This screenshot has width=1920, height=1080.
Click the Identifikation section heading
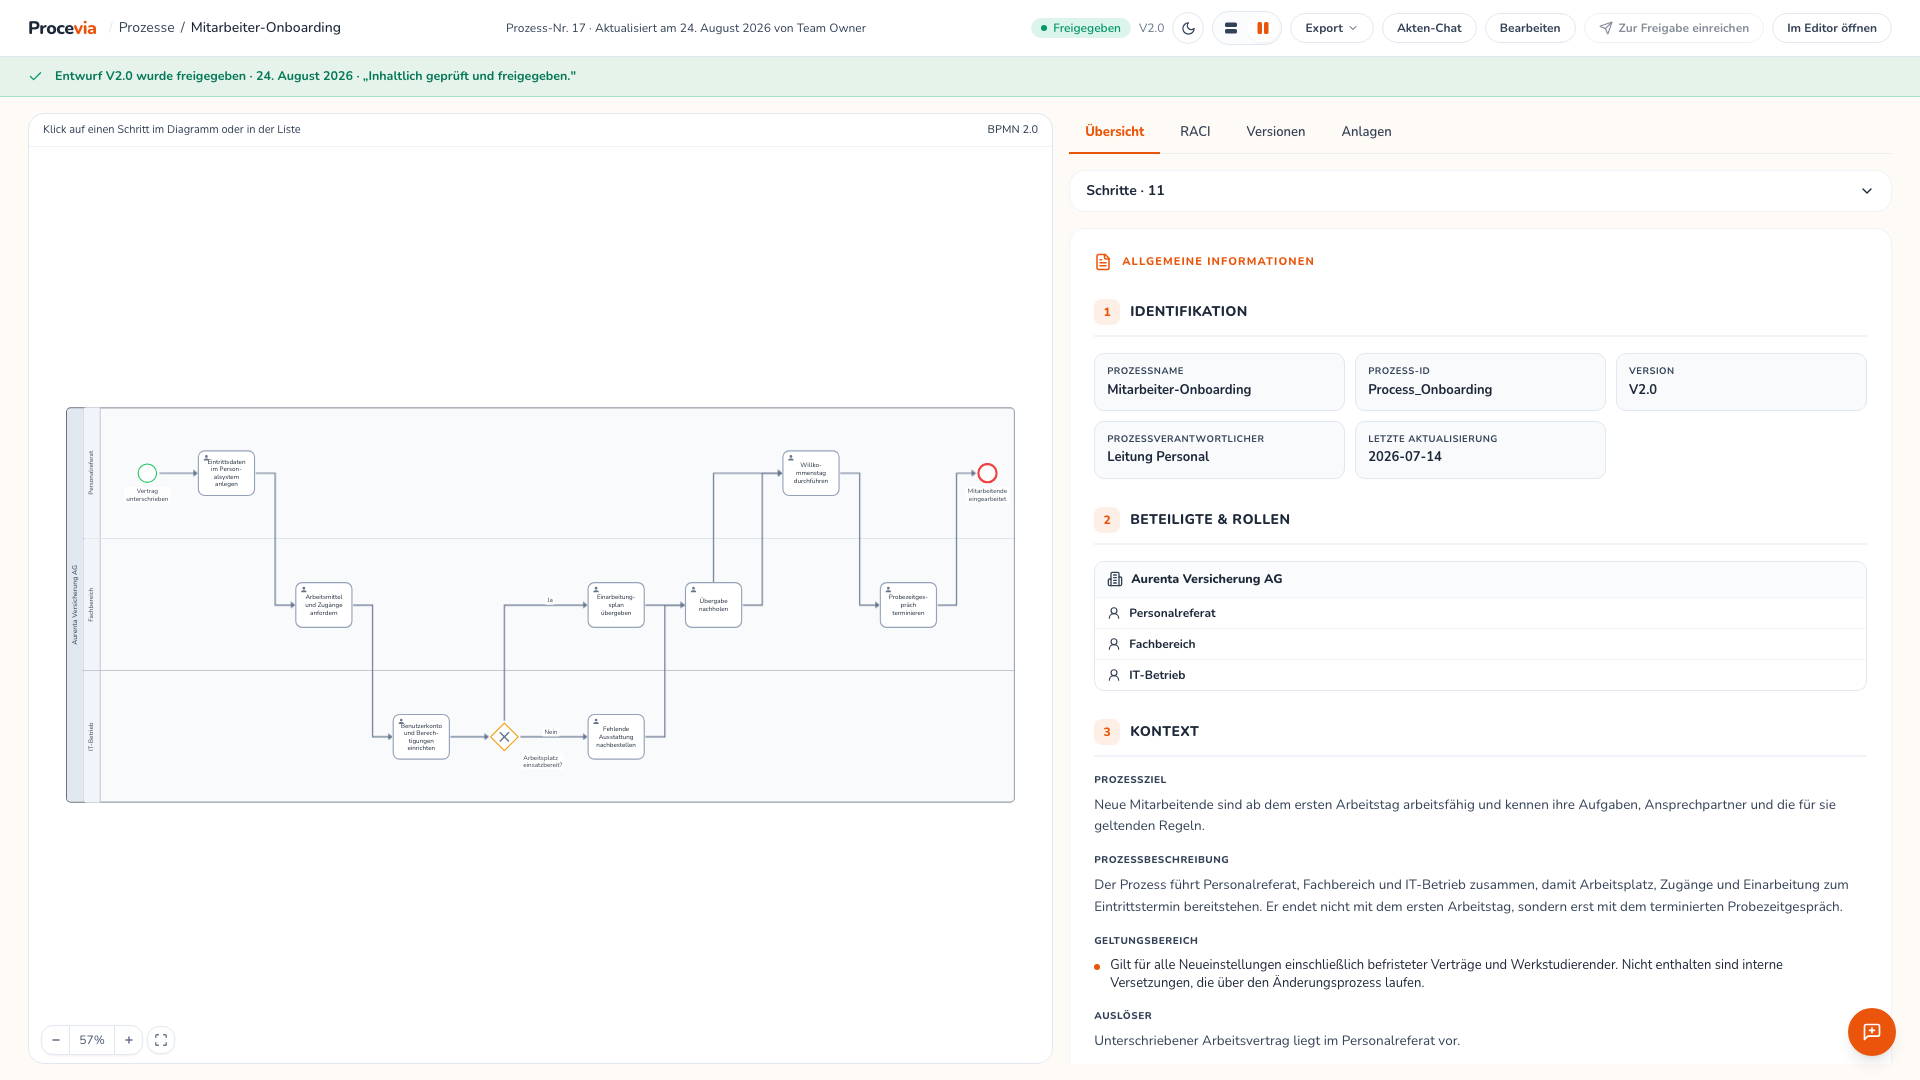(1188, 312)
